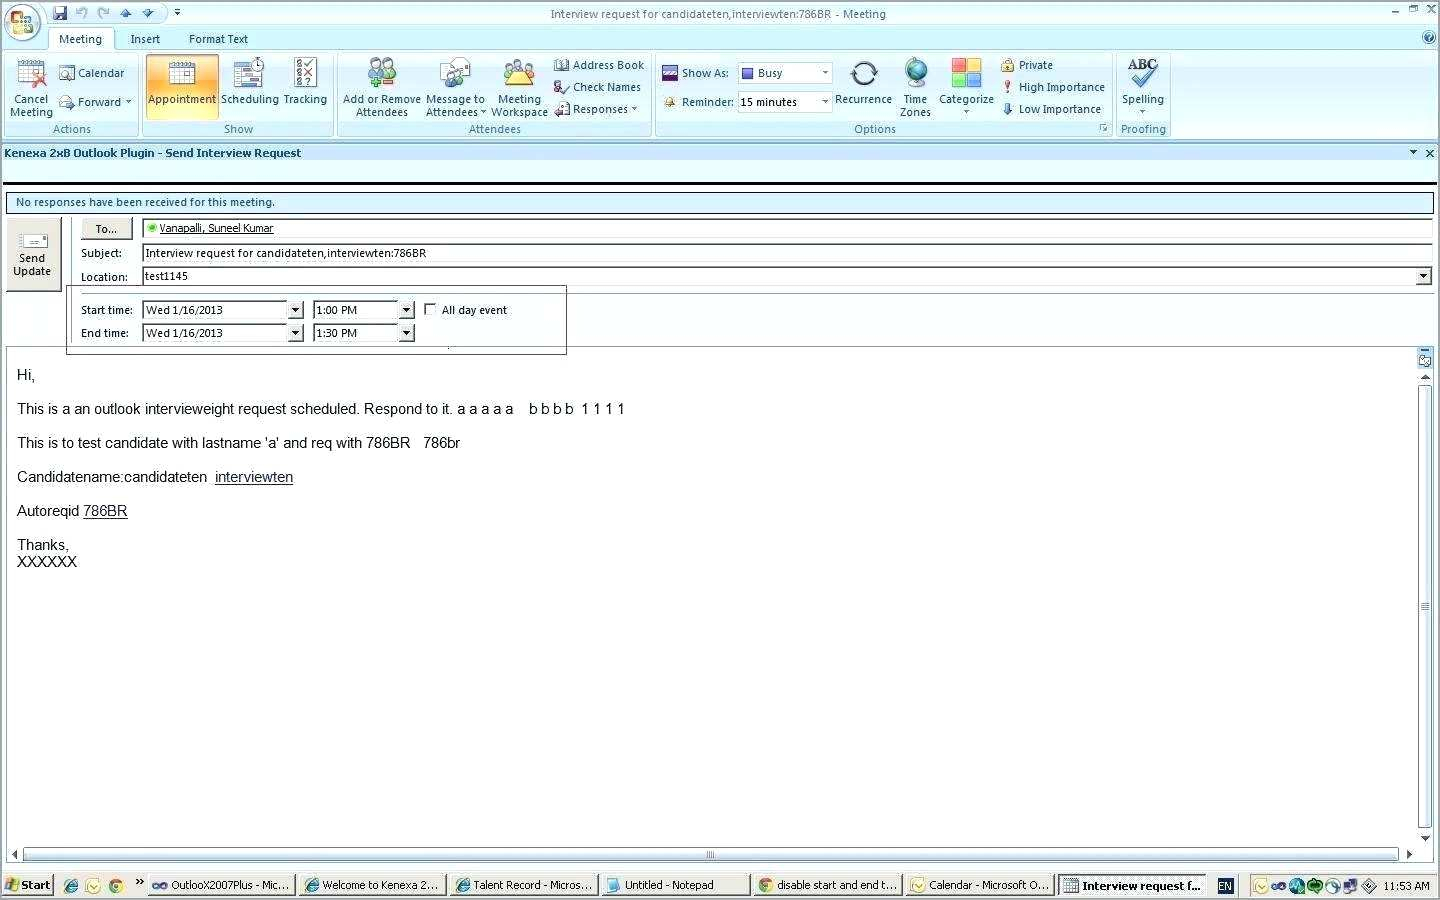This screenshot has height=900, width=1440.
Task: Mark meeting as Private
Action: coord(1027,65)
